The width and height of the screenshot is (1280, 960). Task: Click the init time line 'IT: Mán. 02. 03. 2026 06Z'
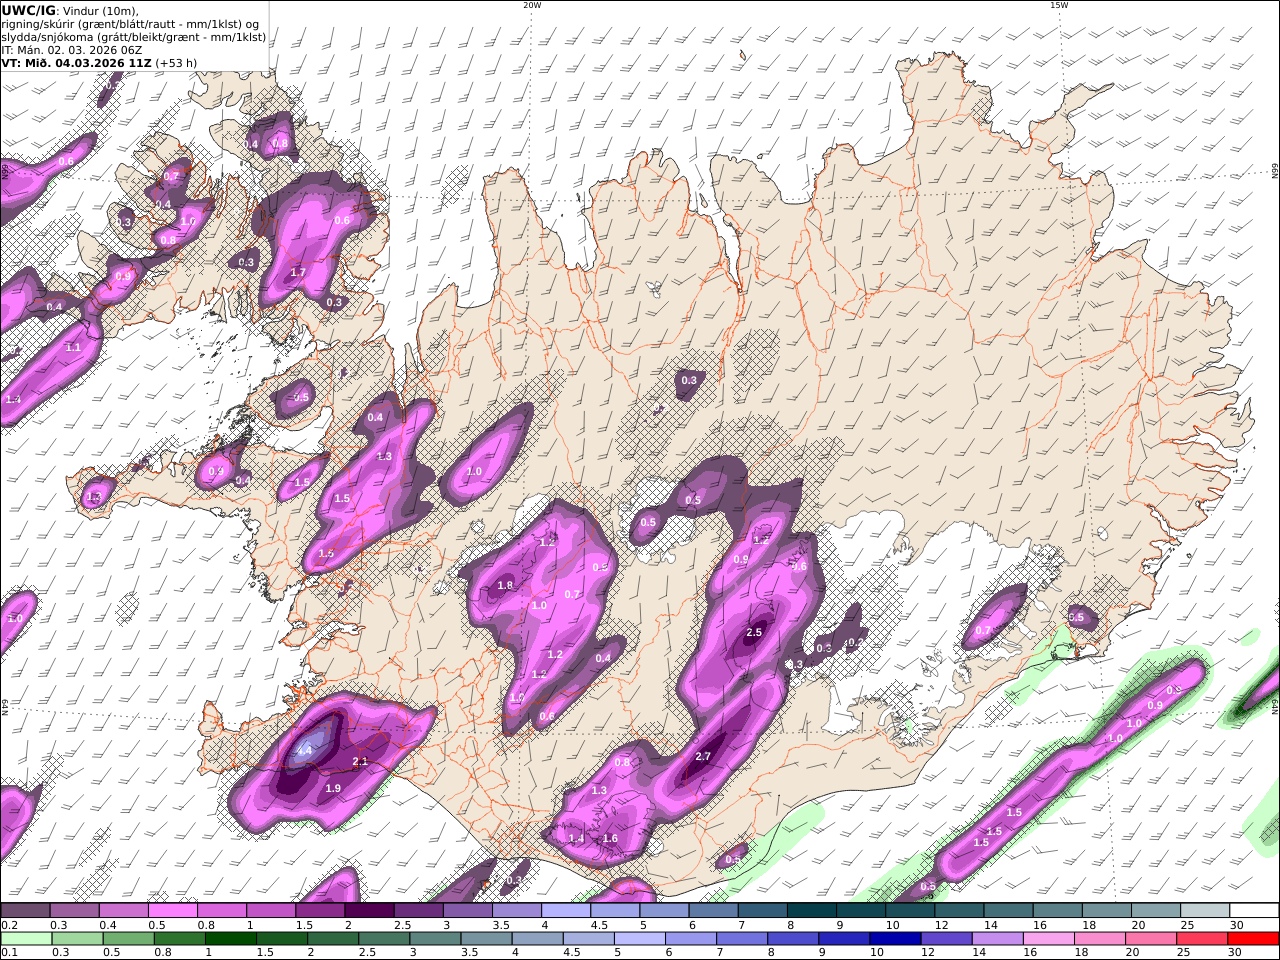pyautogui.click(x=72, y=49)
